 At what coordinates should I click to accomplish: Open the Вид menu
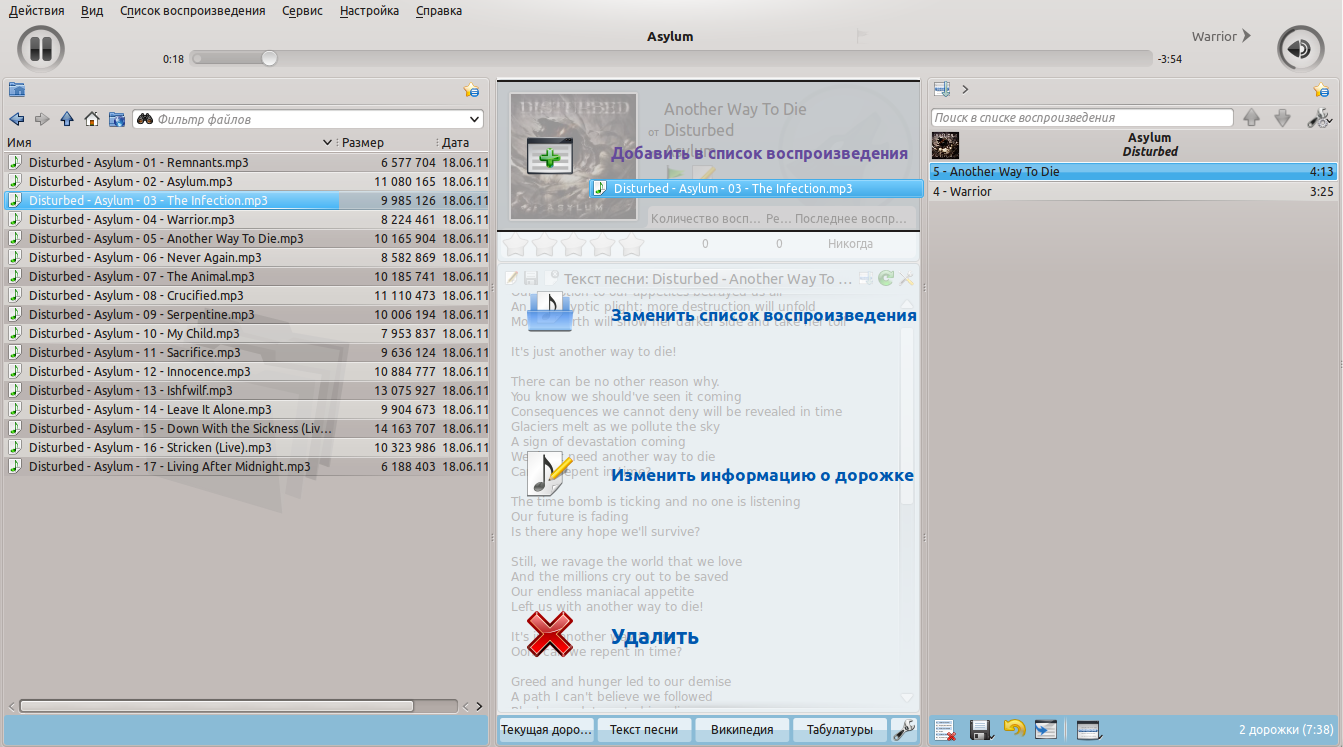[x=92, y=11]
